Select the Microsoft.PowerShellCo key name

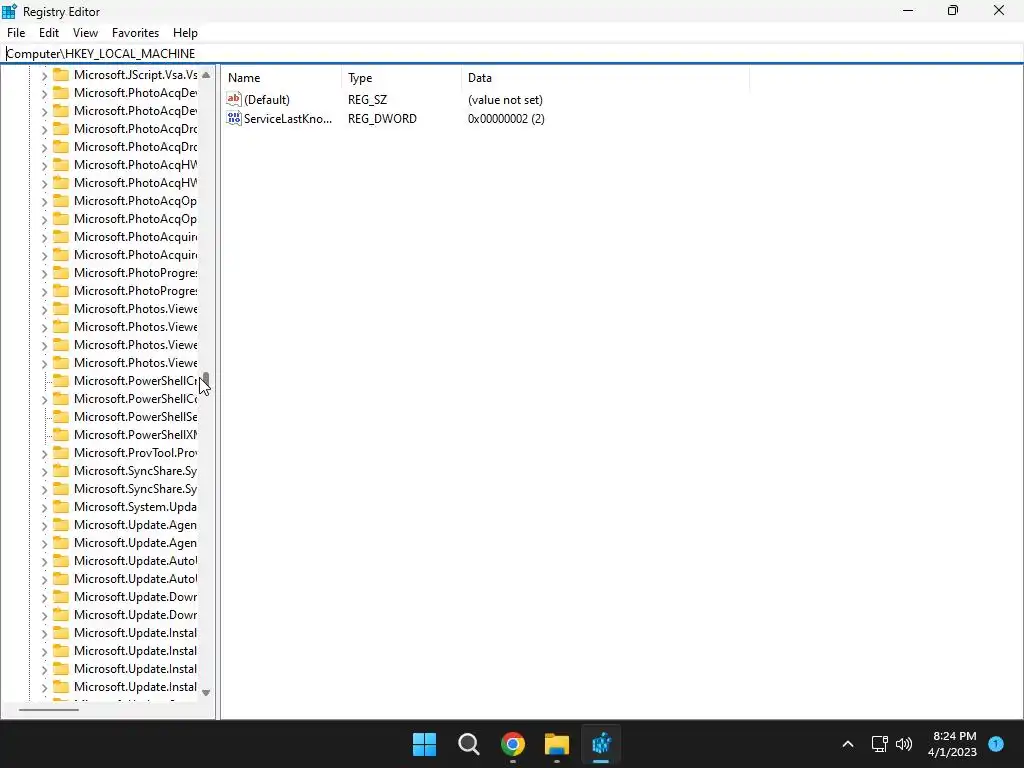point(135,398)
